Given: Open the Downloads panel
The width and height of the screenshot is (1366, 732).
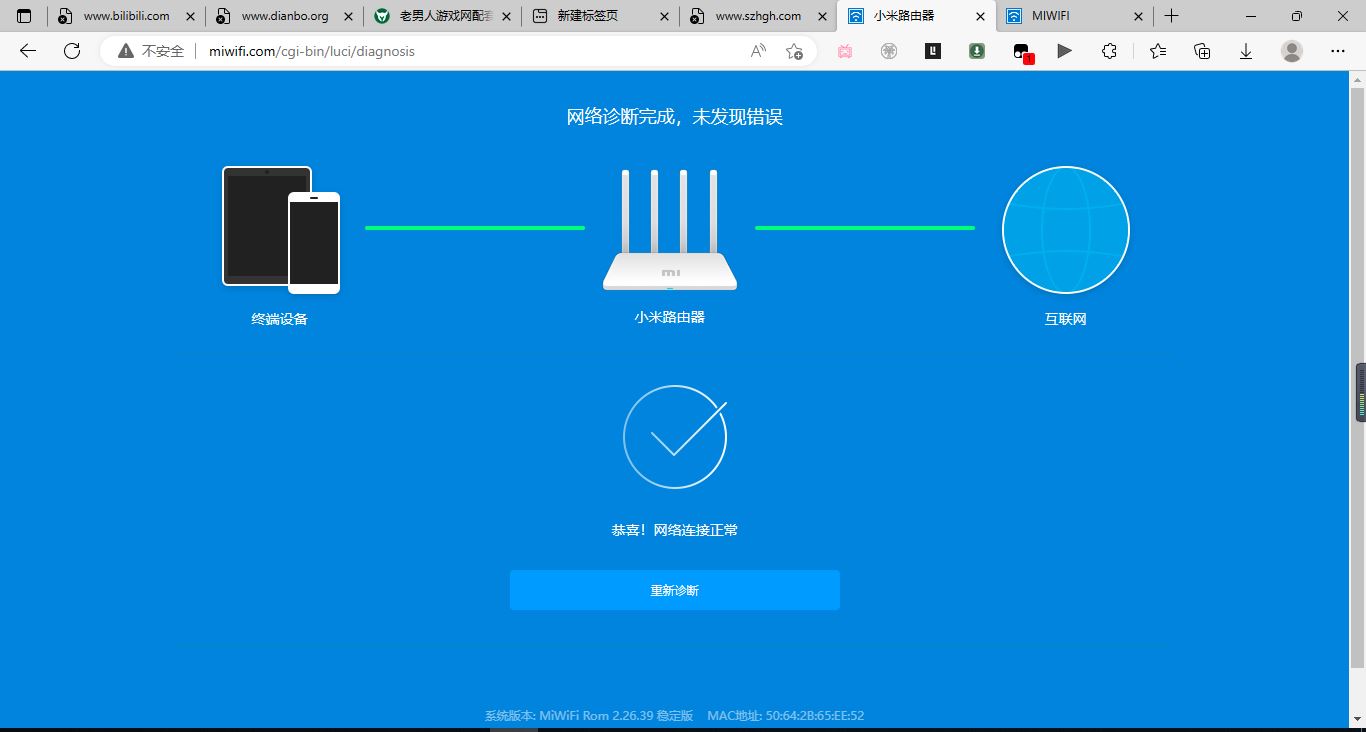Looking at the screenshot, I should pos(1246,51).
